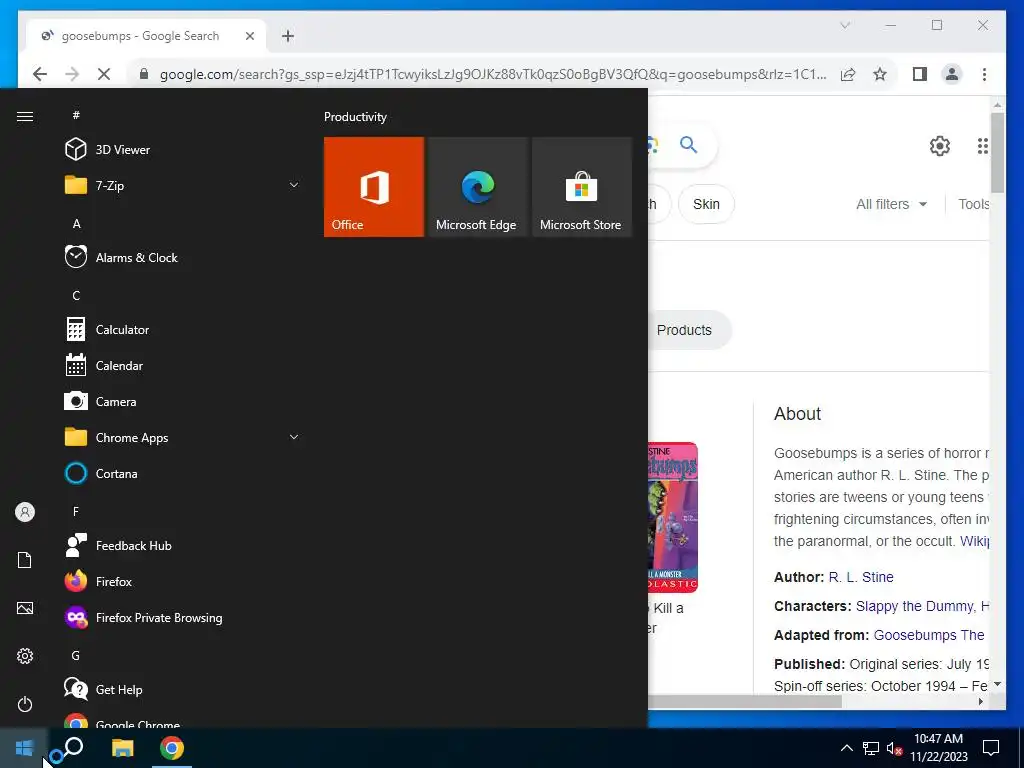Bookmark this tab with the star icon
The height and width of the screenshot is (768, 1024).
(x=880, y=74)
